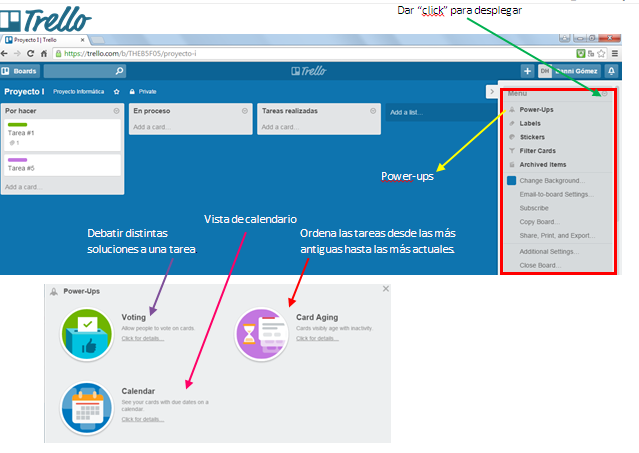639x453 pixels.
Task: Open Click for details under Card Aging
Action: (317, 339)
